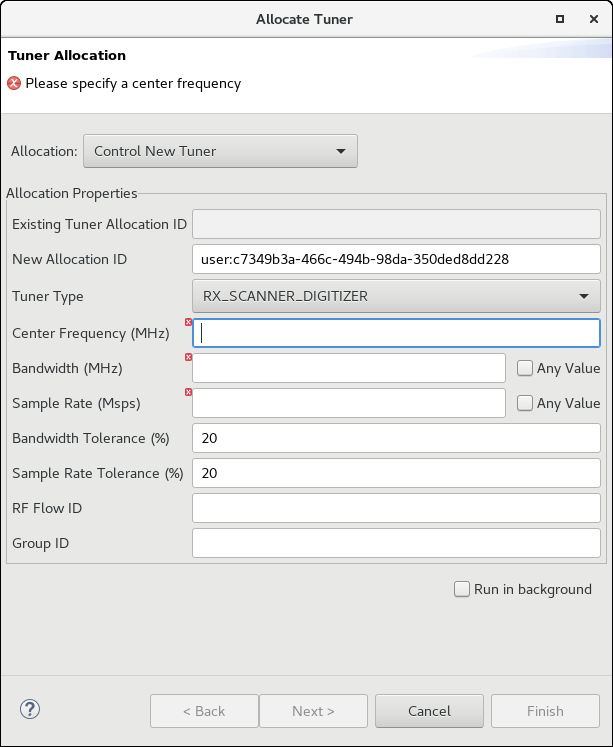613x747 pixels.
Task: Expand the Tuner Type dropdown
Action: click(x=395, y=296)
